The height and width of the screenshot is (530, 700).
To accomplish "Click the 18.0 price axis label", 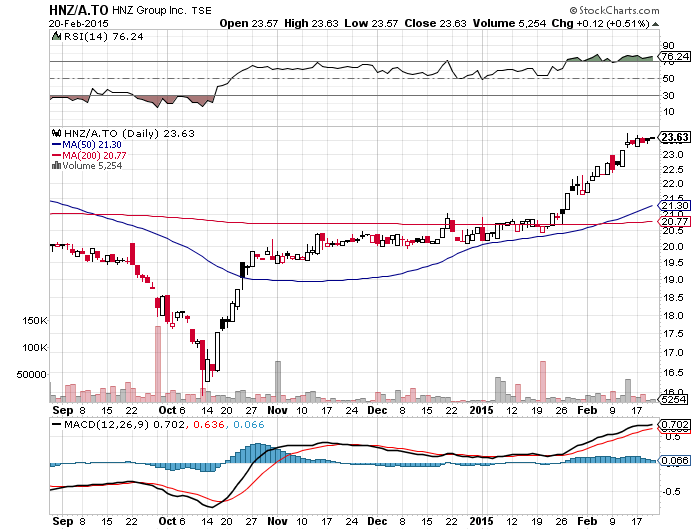I will point(673,316).
